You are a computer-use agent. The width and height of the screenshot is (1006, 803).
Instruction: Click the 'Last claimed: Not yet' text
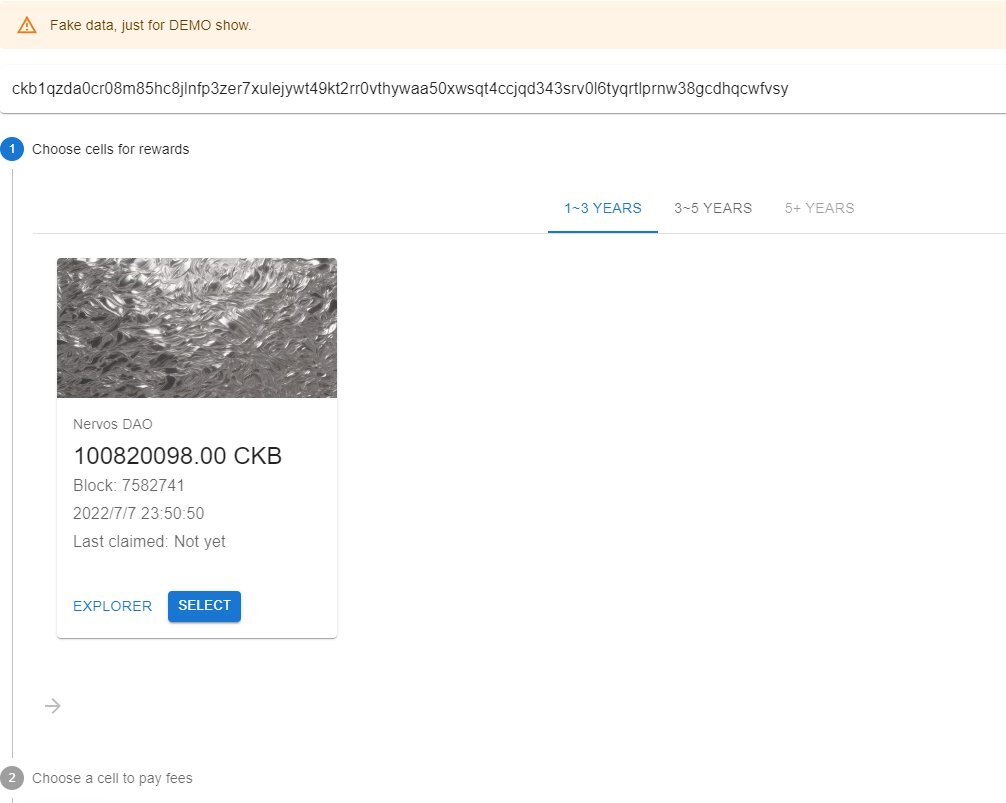point(149,541)
